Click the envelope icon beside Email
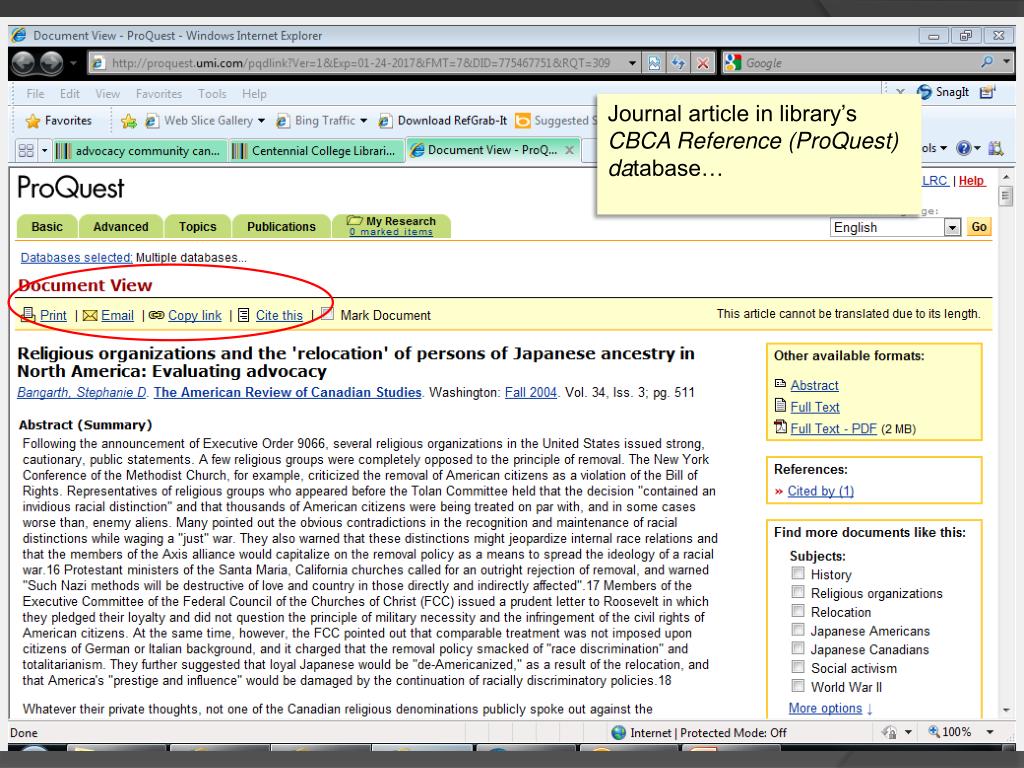The image size is (1024, 768). point(90,315)
